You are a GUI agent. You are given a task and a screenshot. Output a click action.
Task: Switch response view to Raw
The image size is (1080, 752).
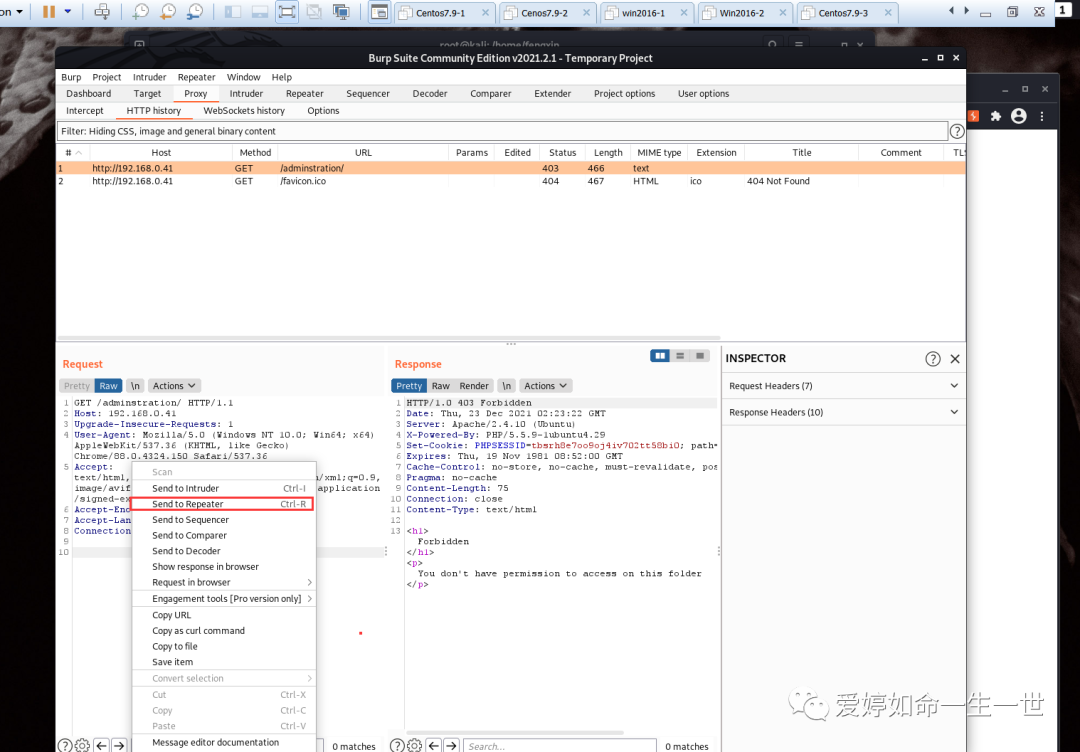coord(441,386)
